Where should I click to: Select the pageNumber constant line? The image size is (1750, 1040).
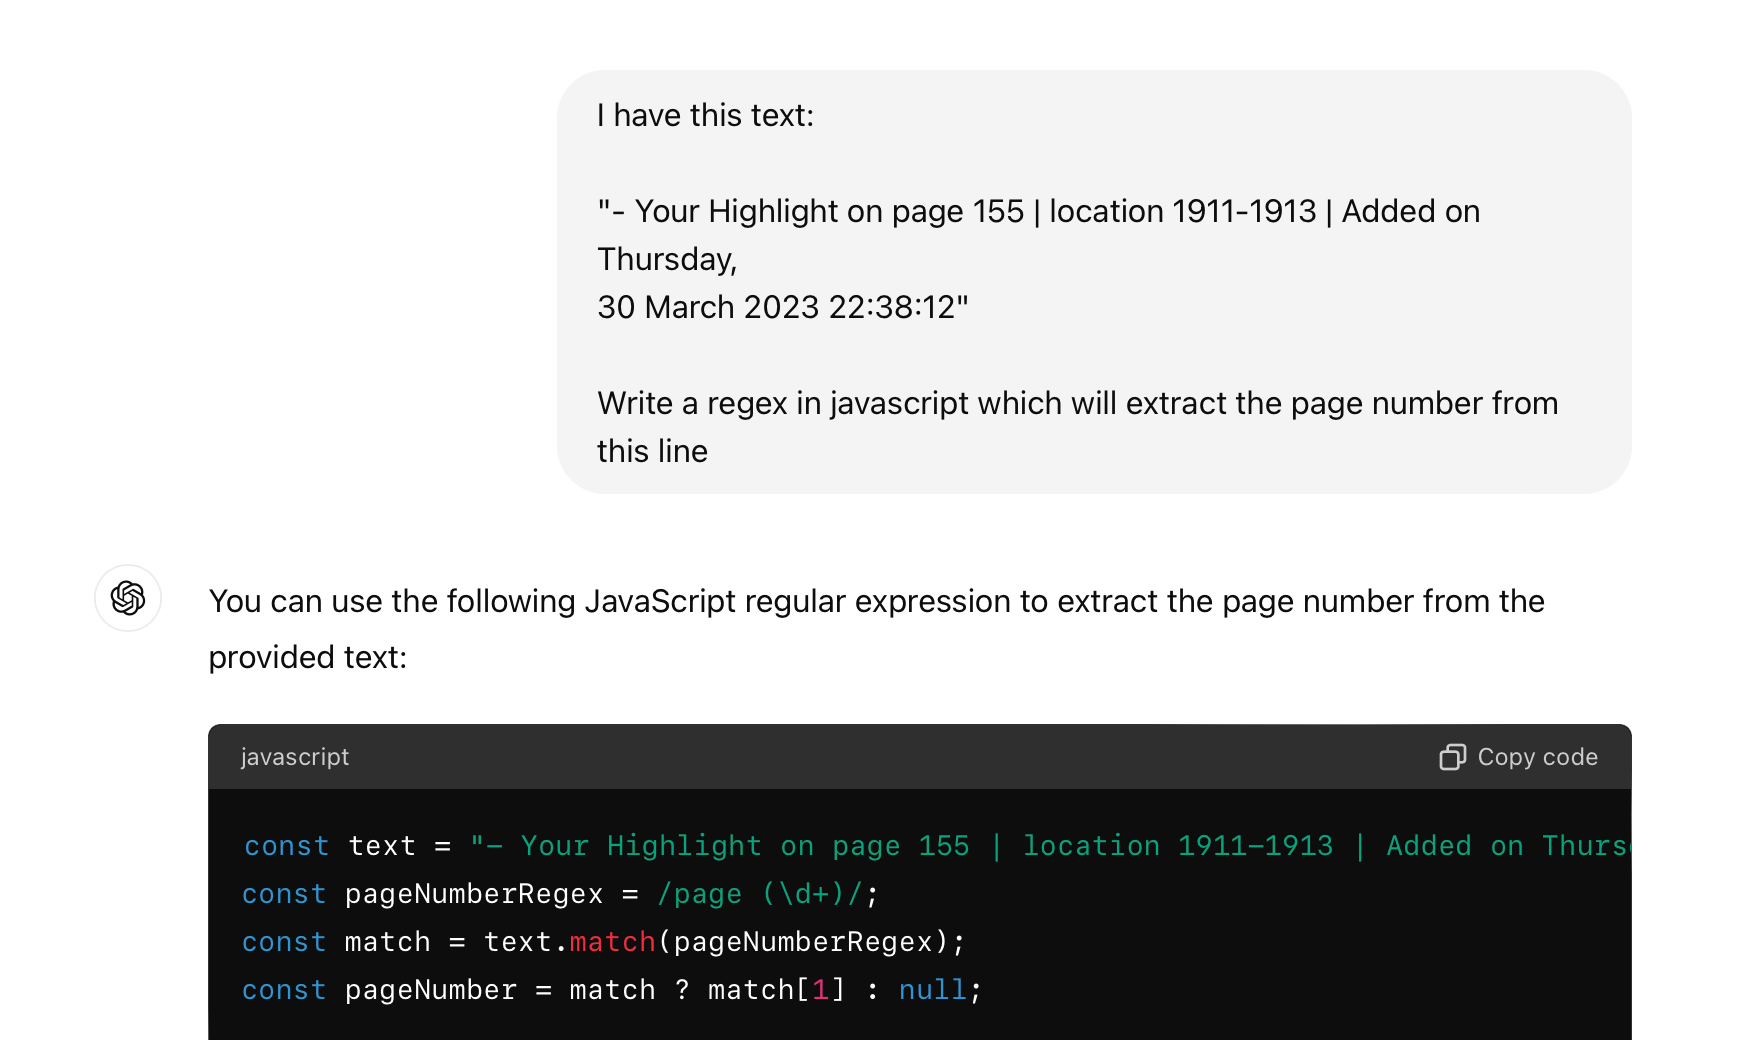click(x=430, y=989)
